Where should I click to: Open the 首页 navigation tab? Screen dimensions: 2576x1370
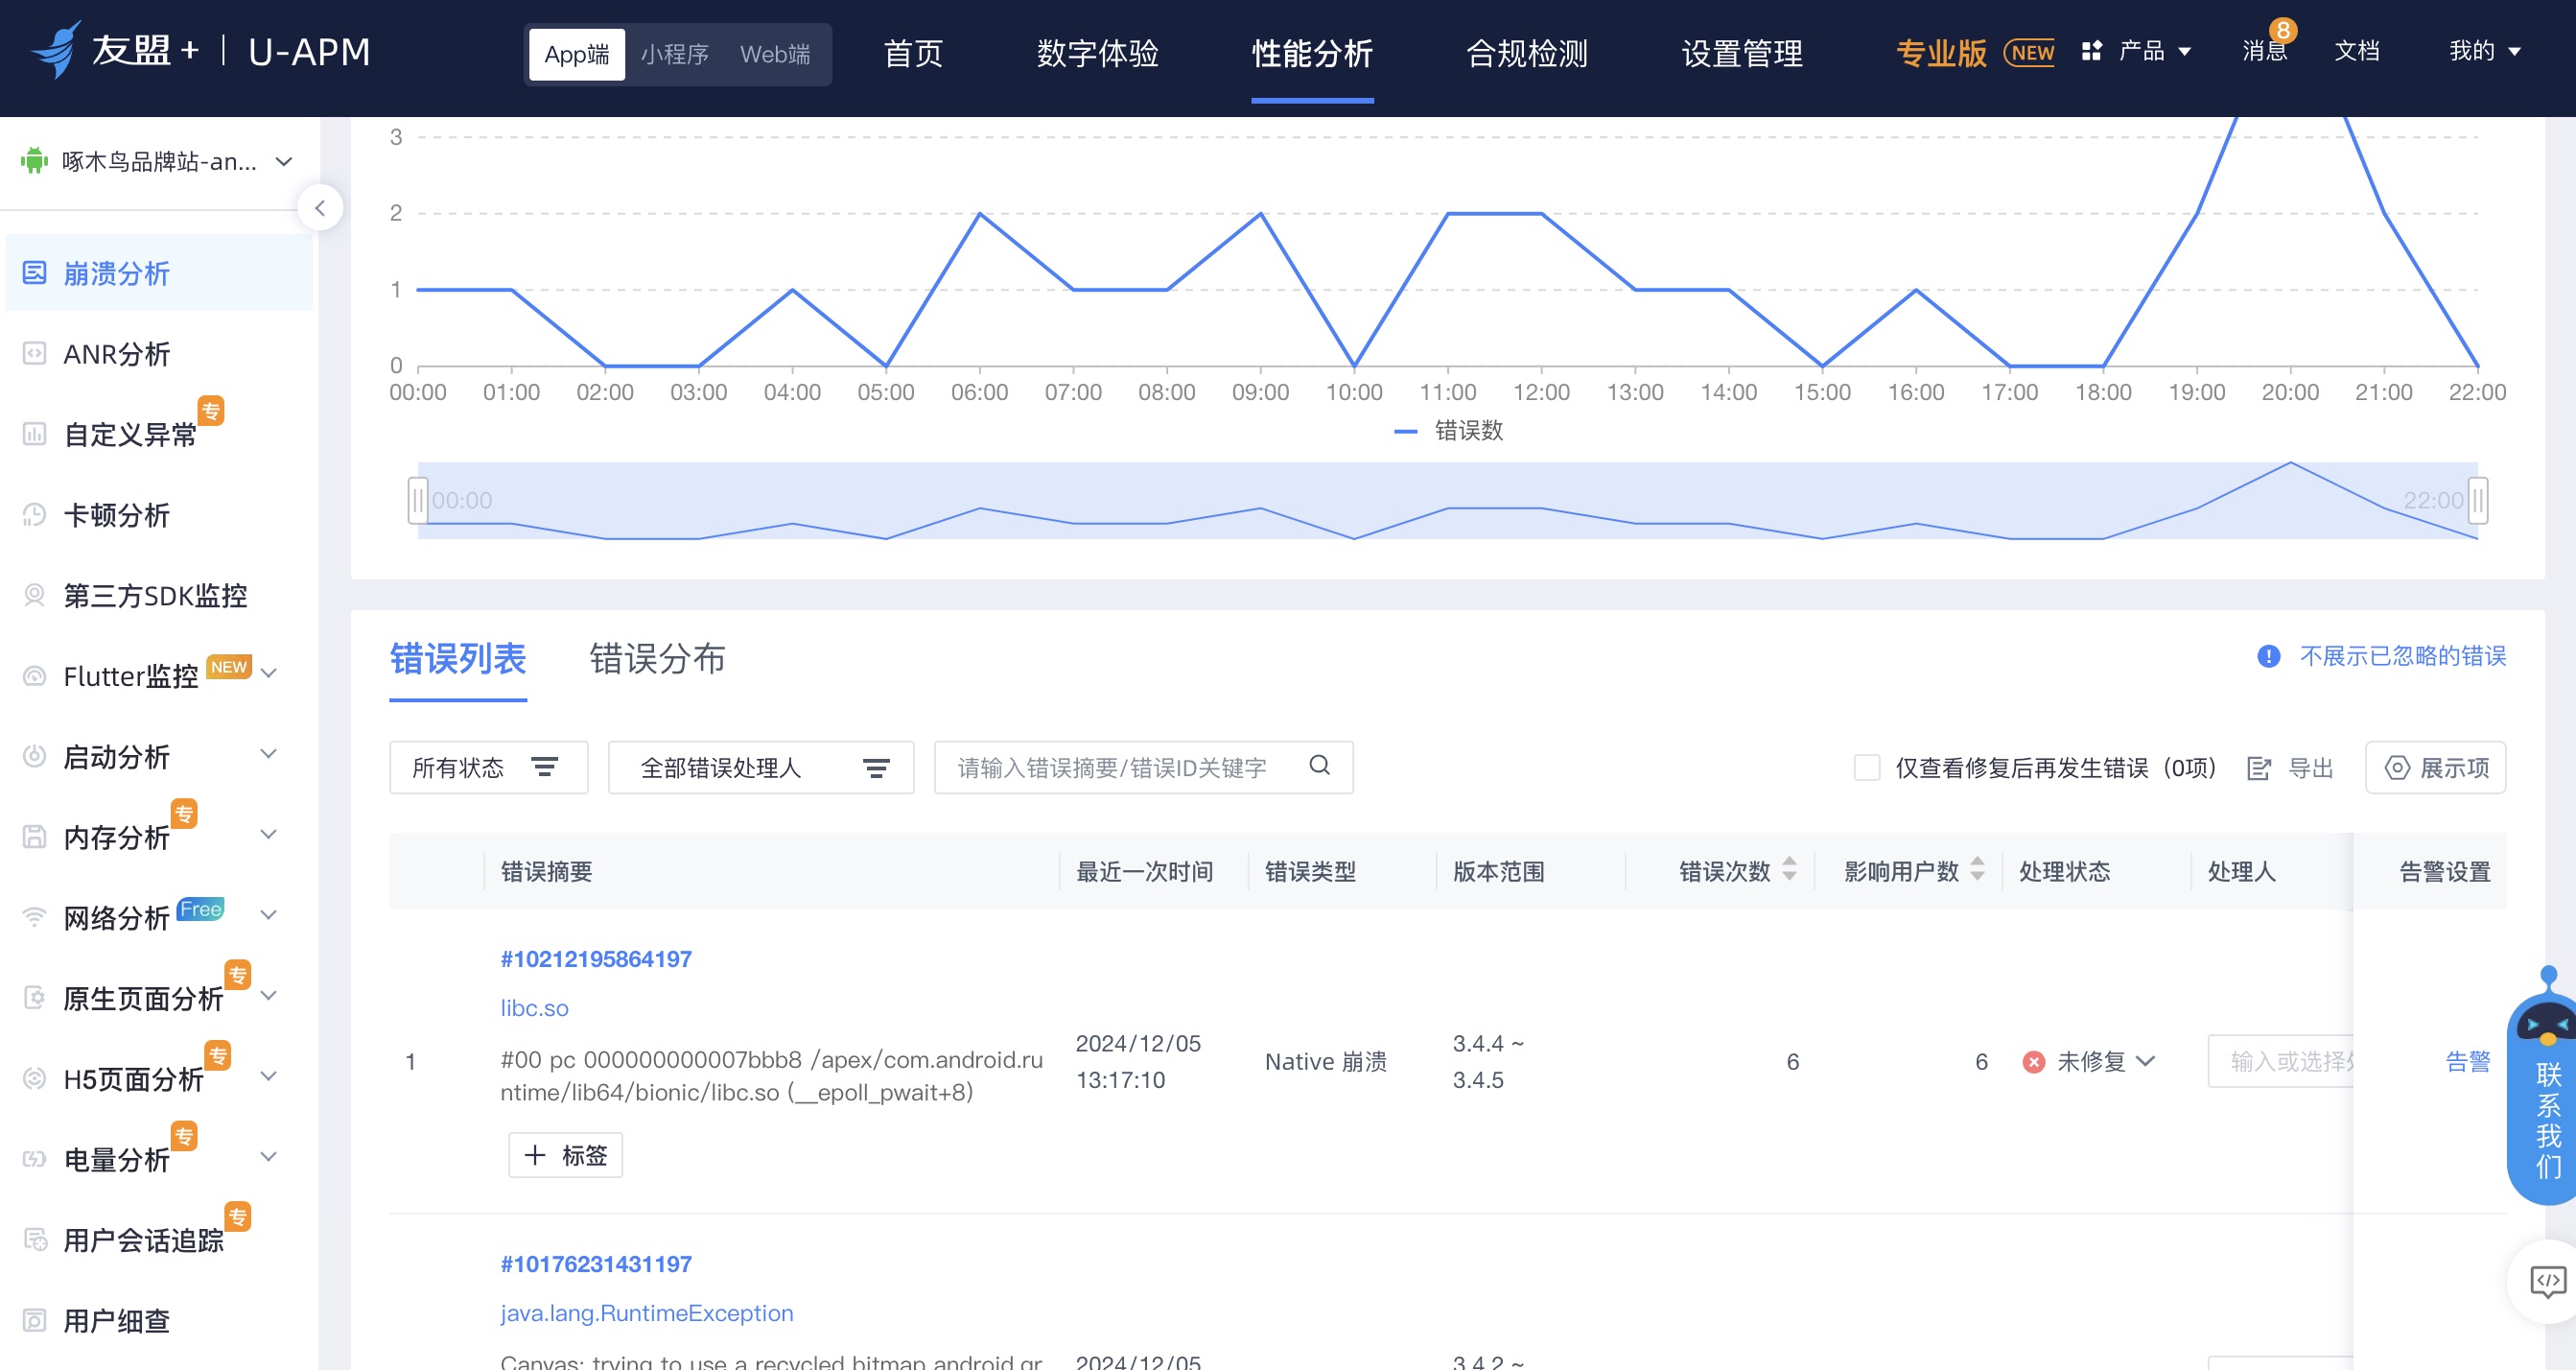click(913, 54)
